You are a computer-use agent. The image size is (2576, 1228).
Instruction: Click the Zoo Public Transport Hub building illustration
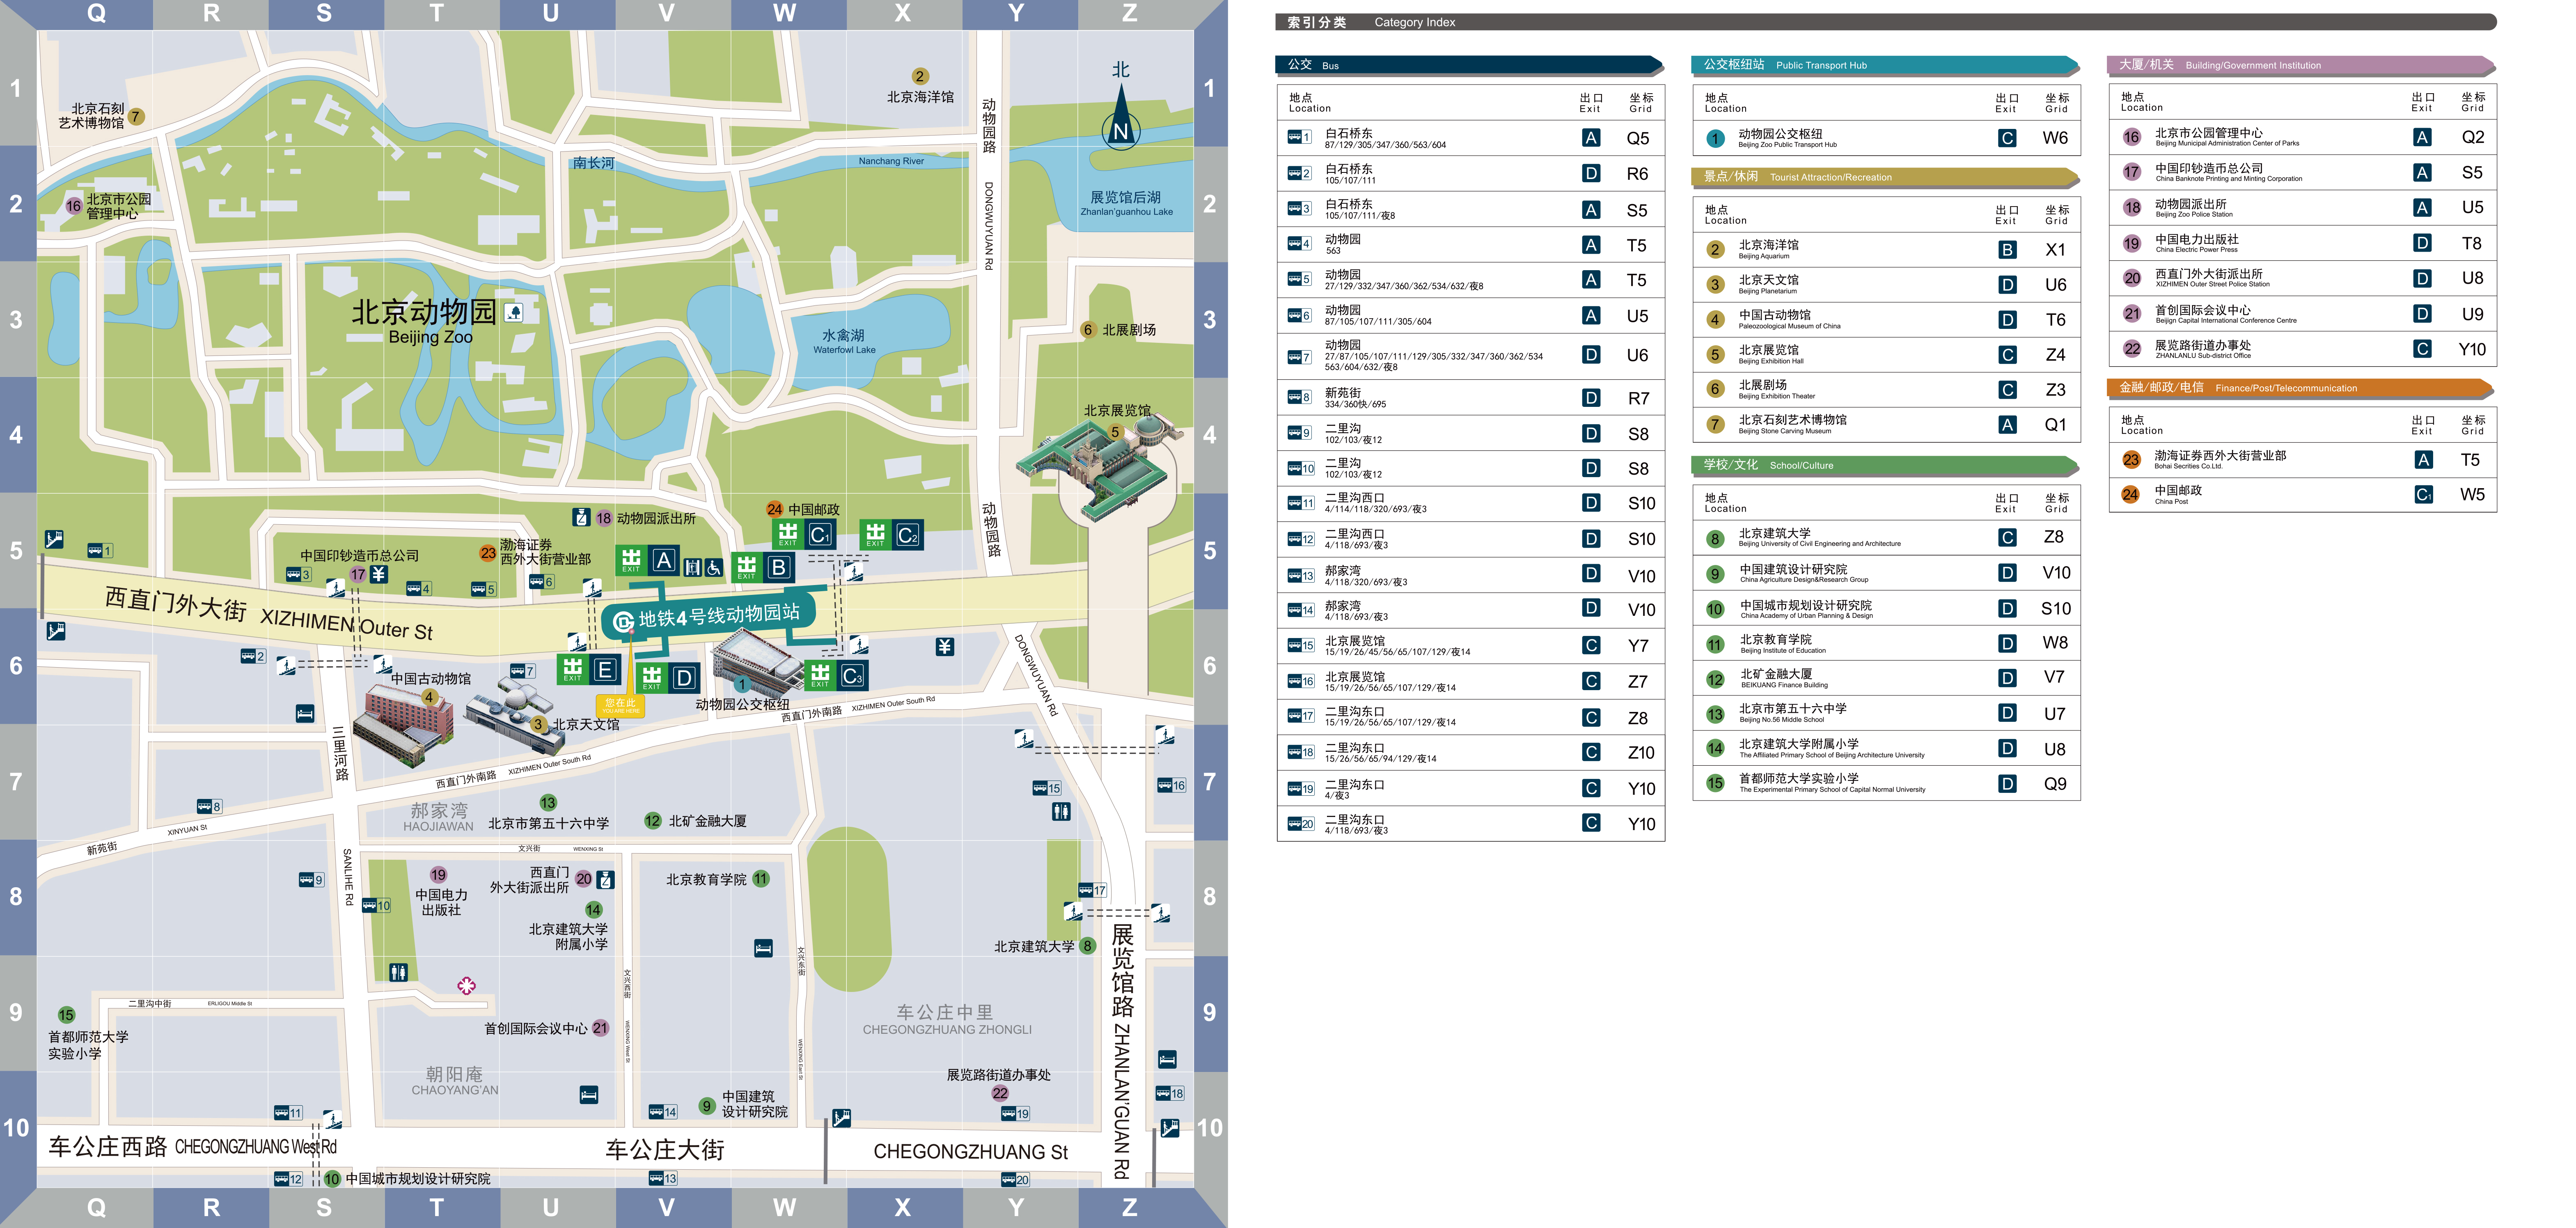click(756, 664)
